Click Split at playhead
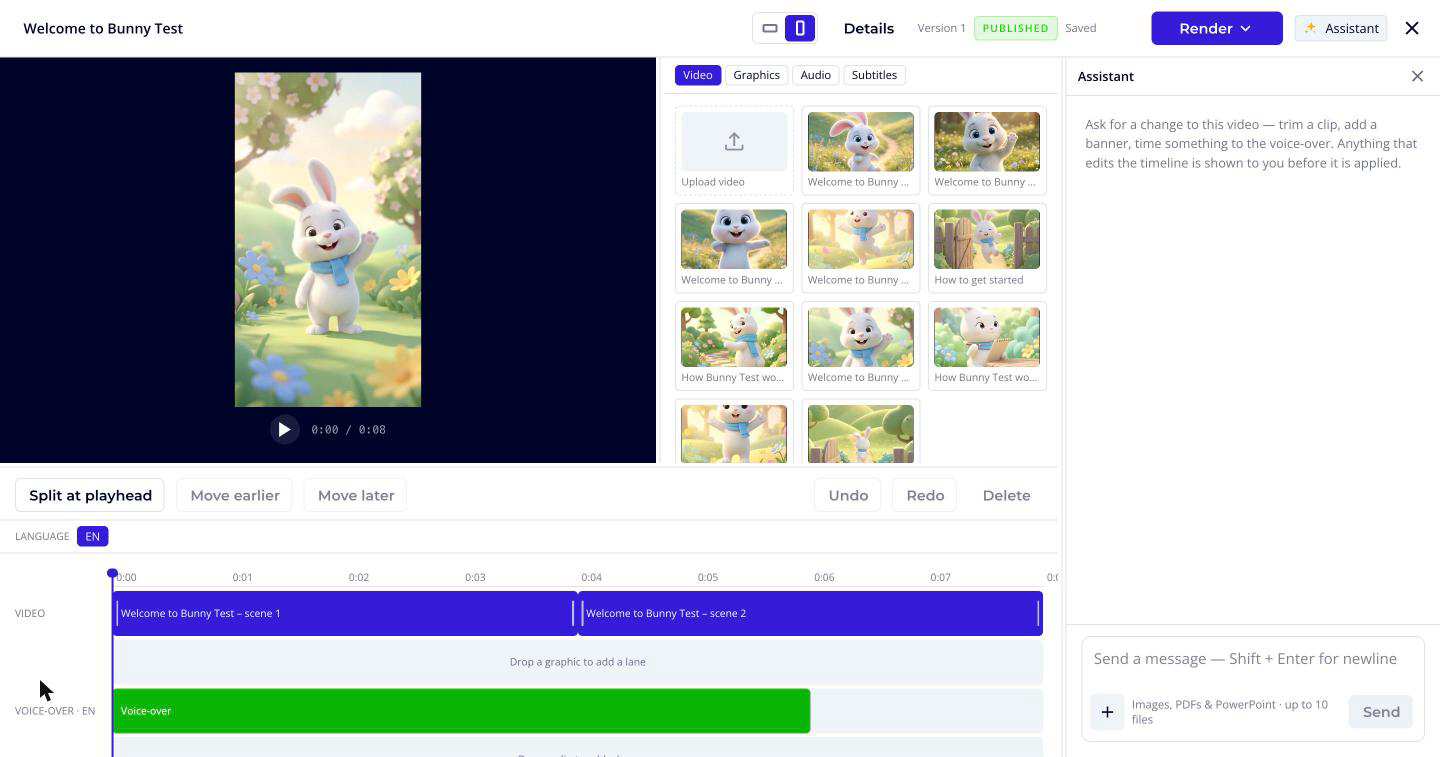 (90, 495)
